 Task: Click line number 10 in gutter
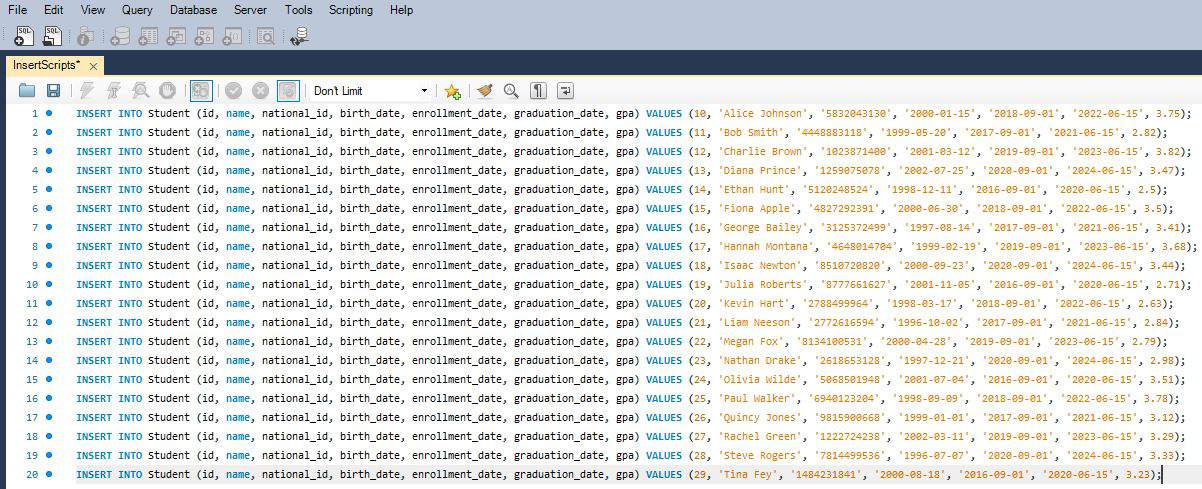[31, 285]
